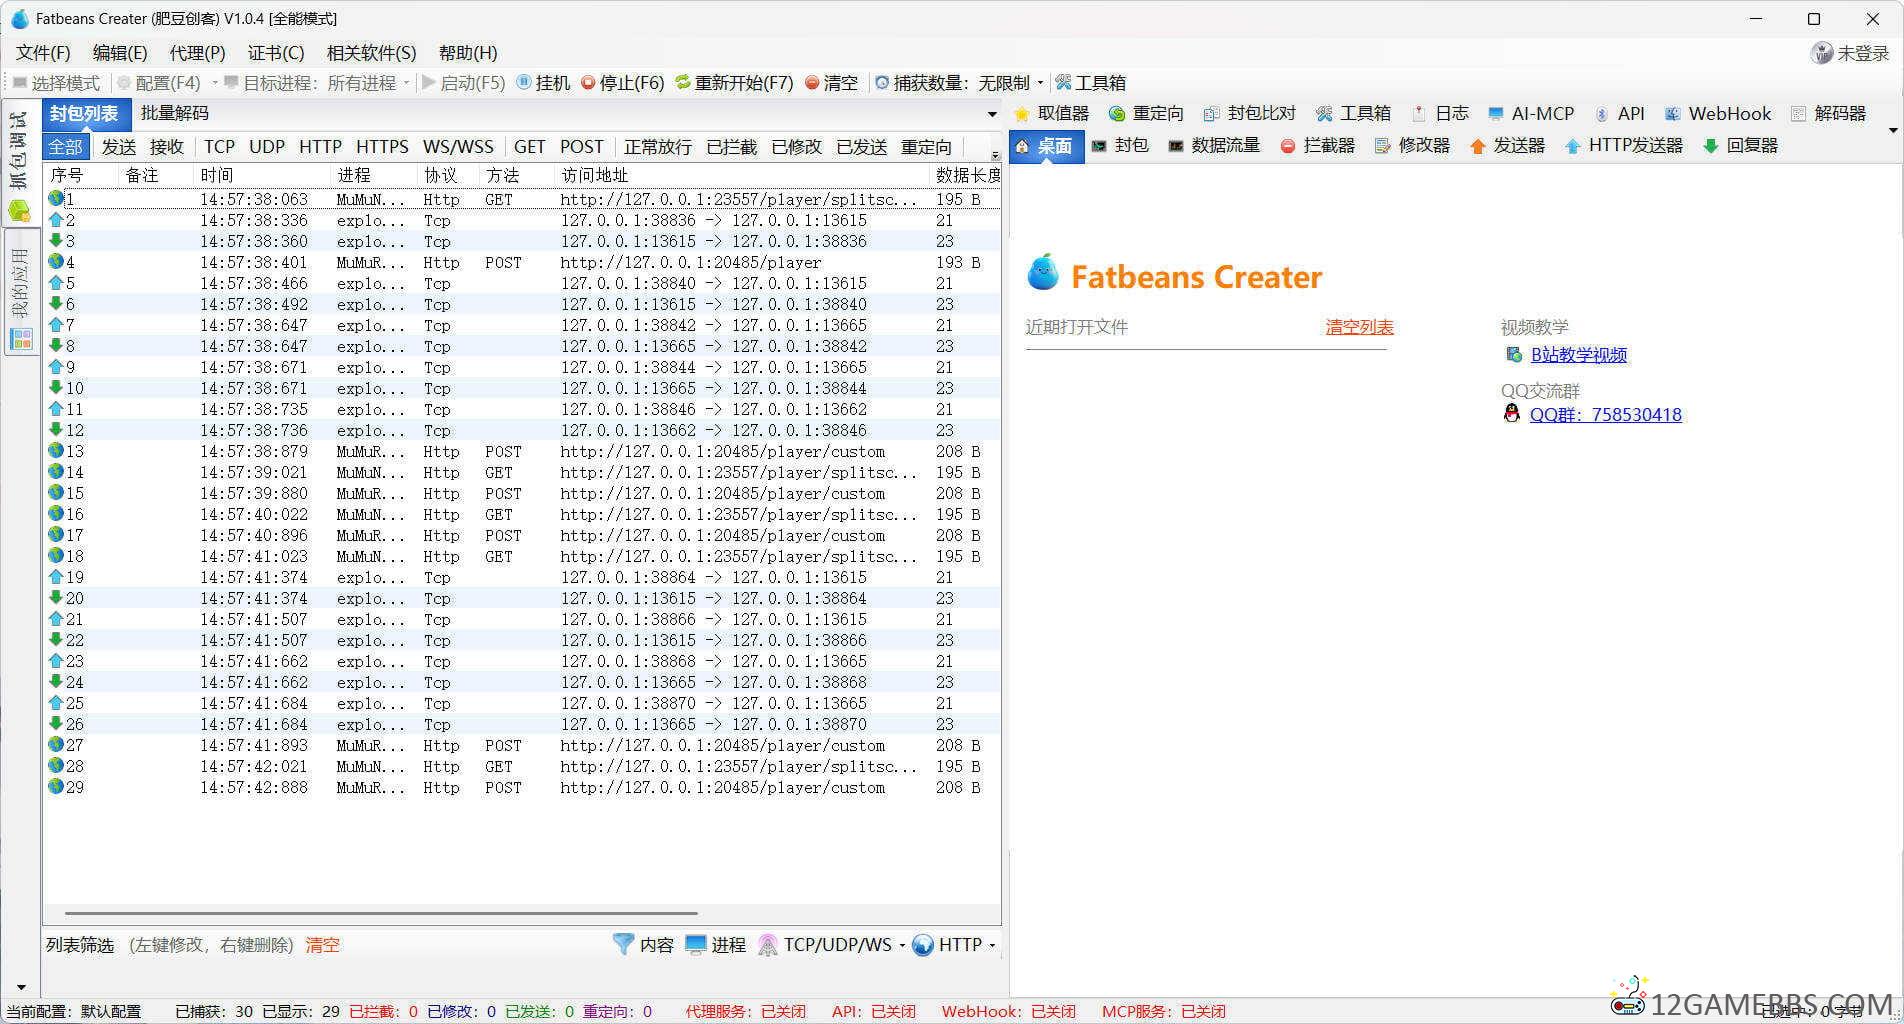This screenshot has height=1024, width=1904.
Task: Expand 目标进程 所有进程 dropdown
Action: [406, 83]
